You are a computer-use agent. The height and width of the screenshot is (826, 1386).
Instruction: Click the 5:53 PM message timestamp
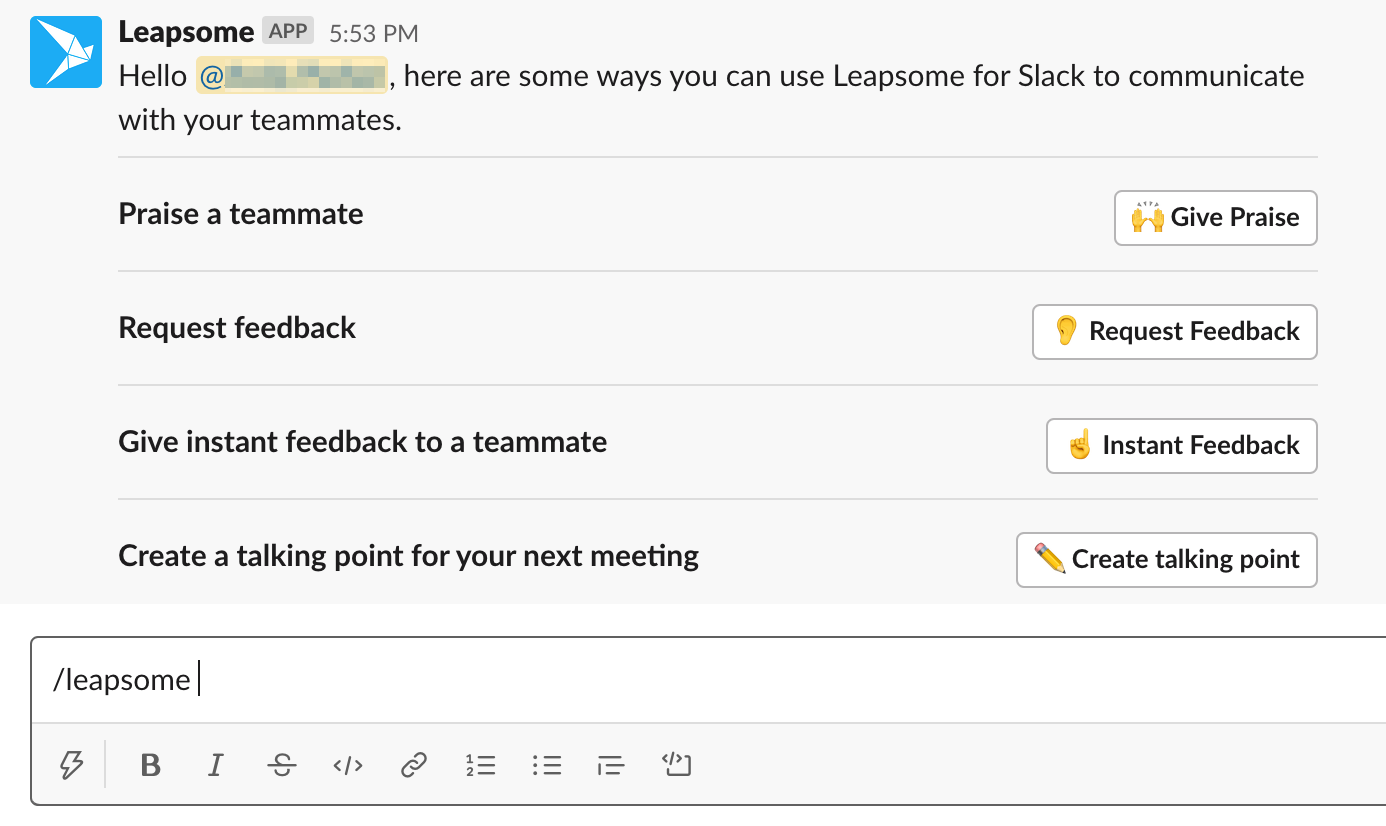pyautogui.click(x=374, y=34)
